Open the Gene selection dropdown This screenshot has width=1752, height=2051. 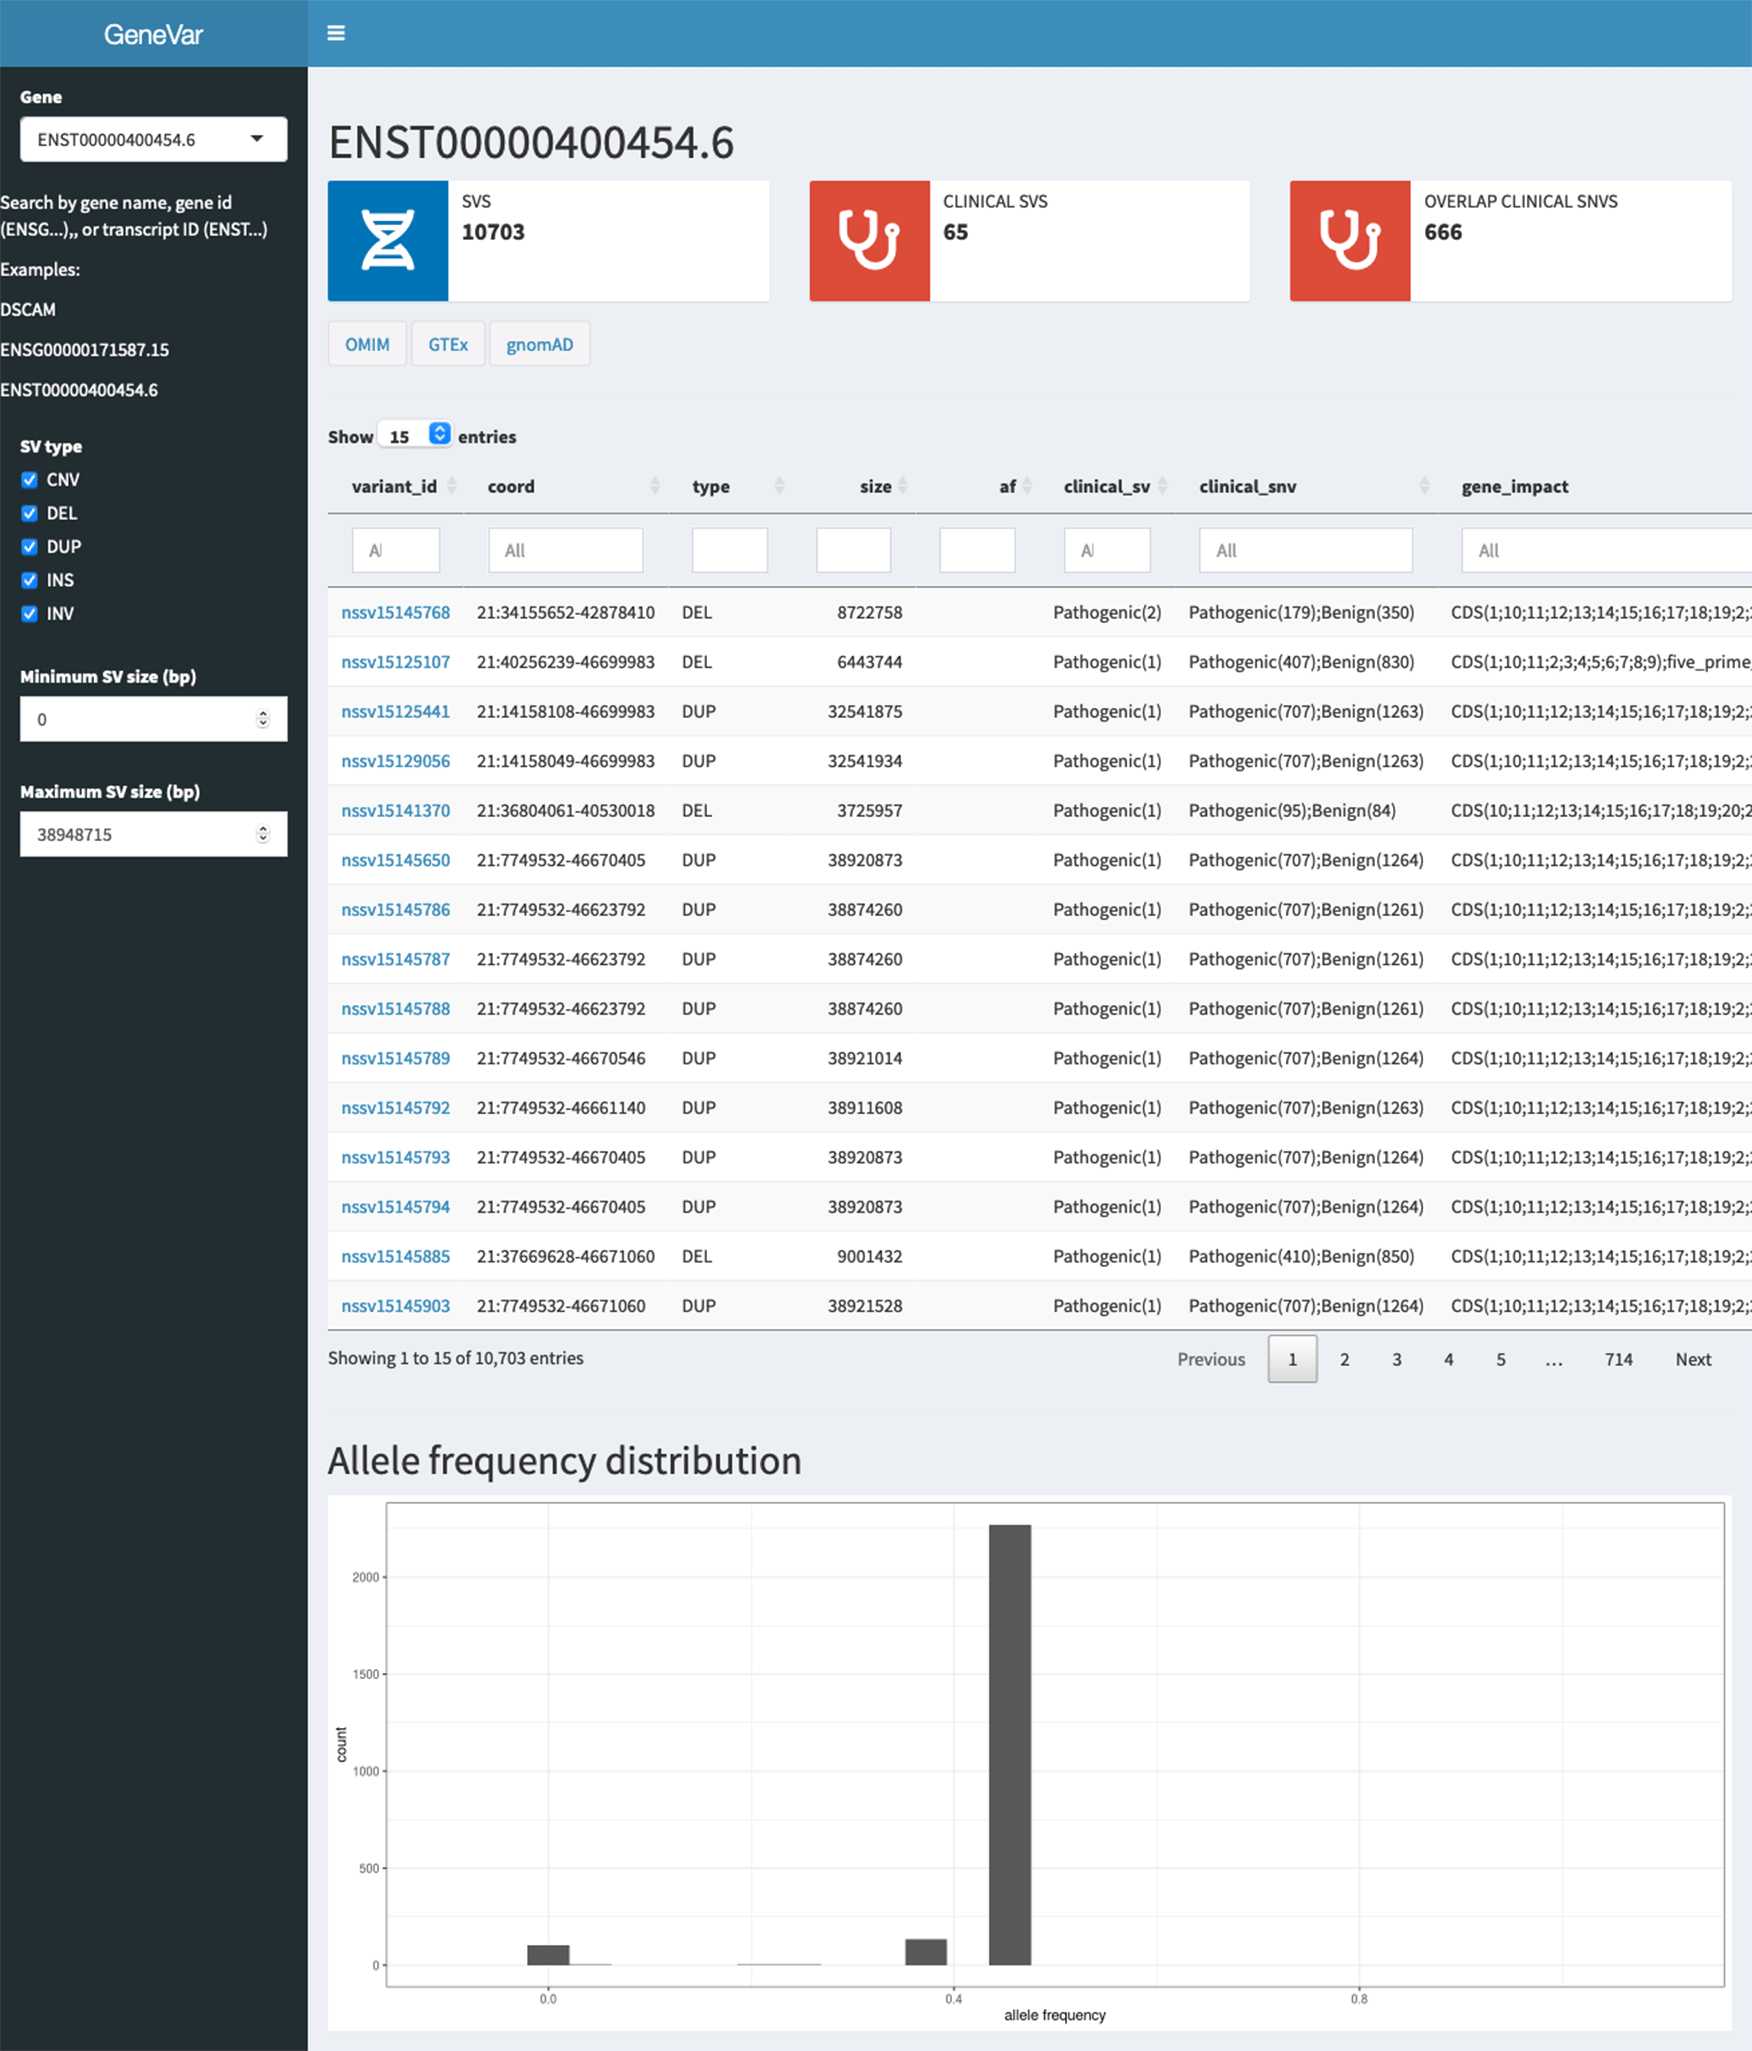point(153,139)
